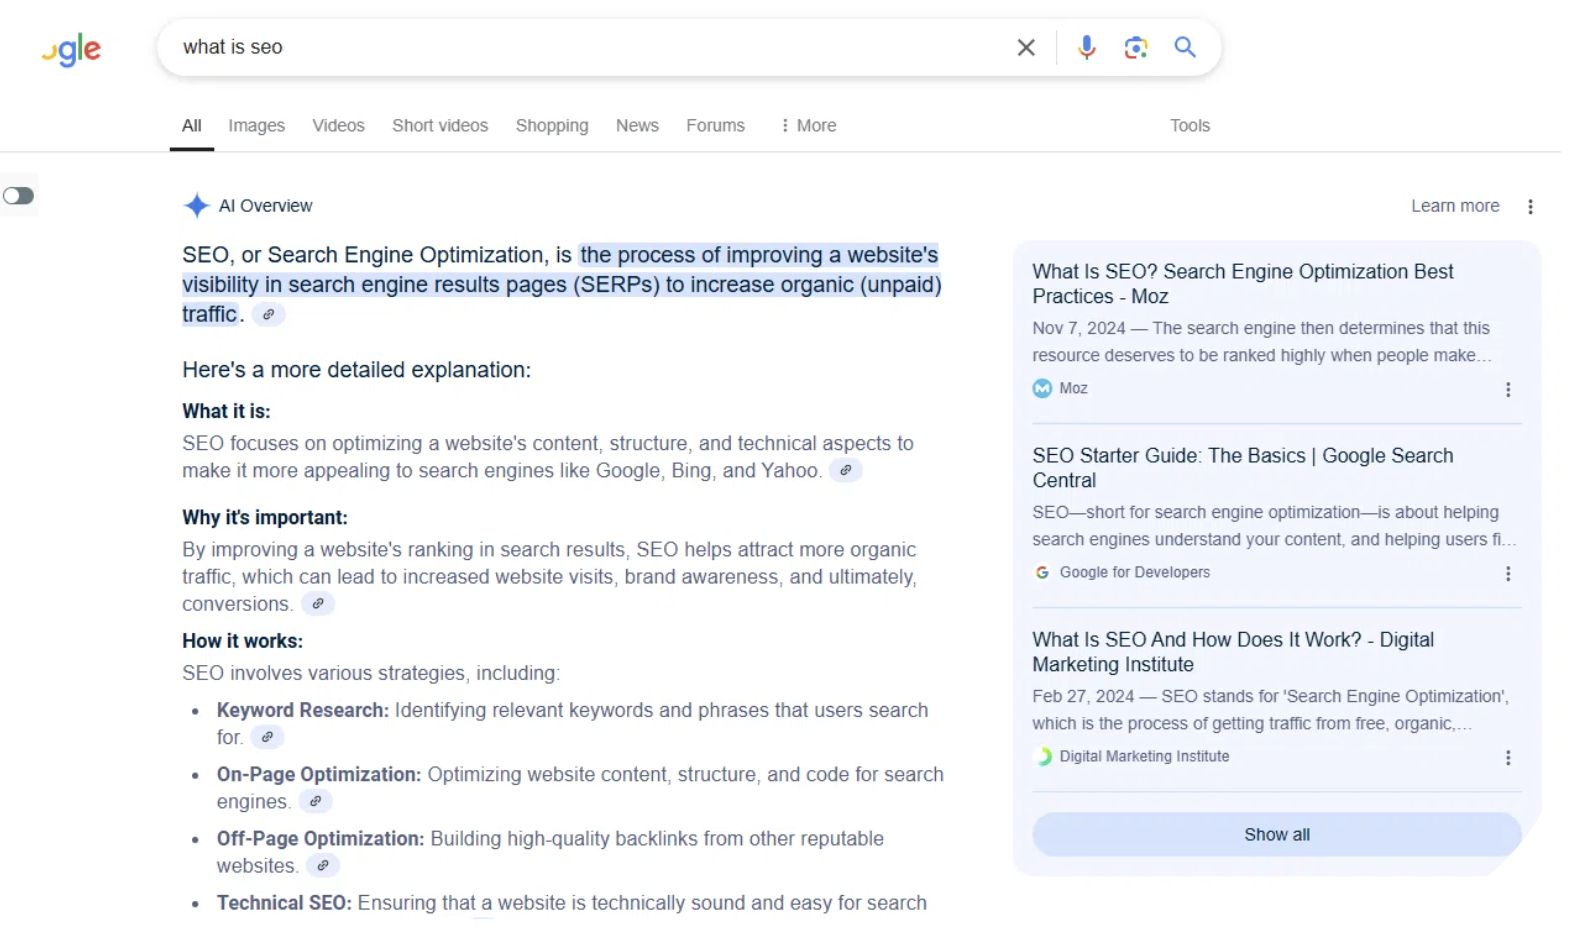This screenshot has width=1578, height=950.
Task: Click the Learn more link
Action: point(1455,205)
